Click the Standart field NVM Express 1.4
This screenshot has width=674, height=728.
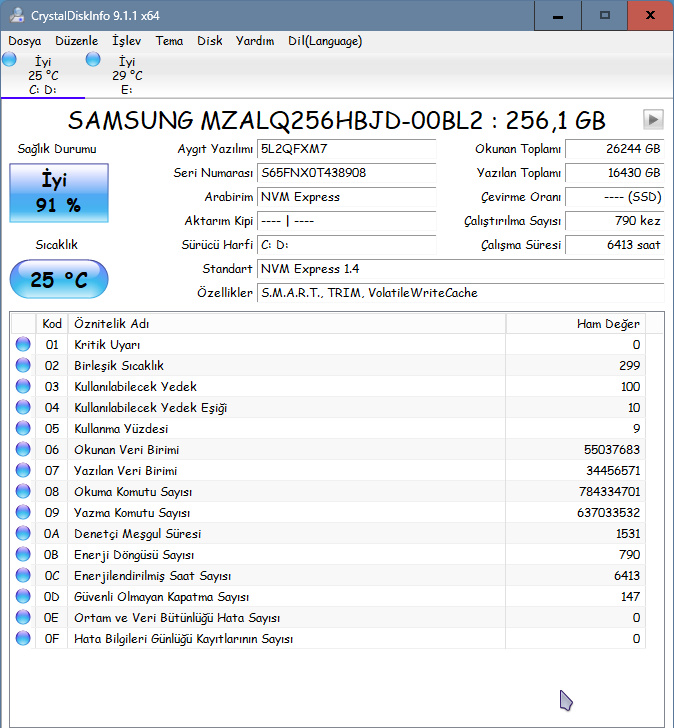460,269
